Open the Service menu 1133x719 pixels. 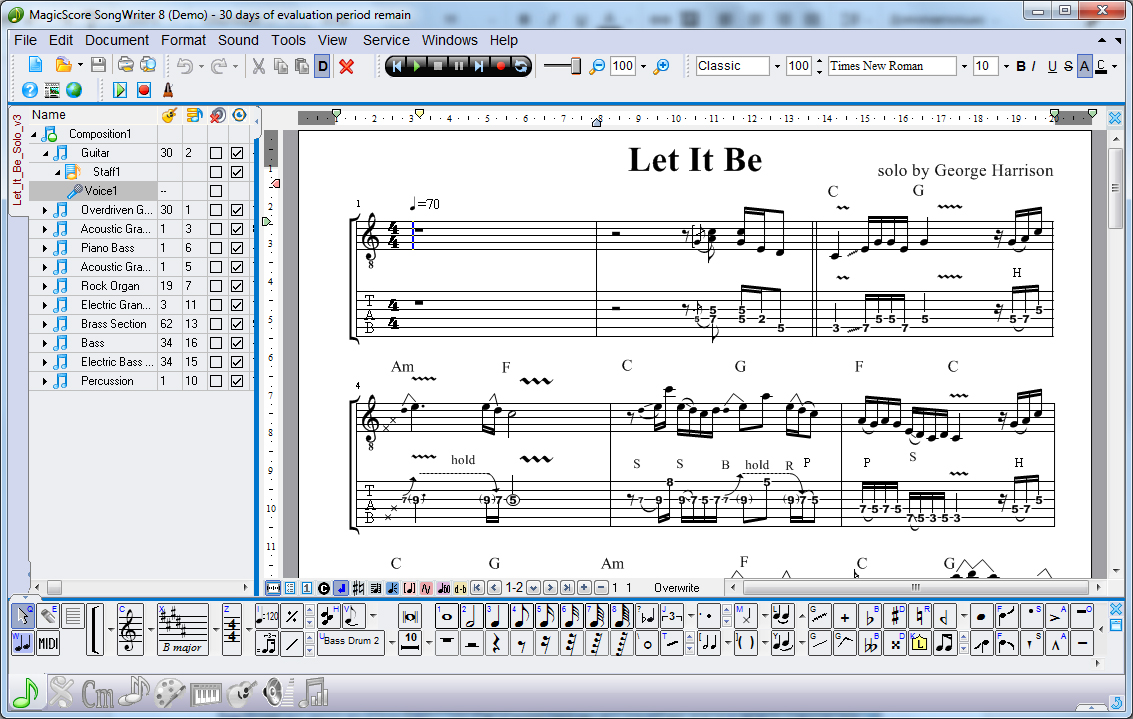pyautogui.click(x=386, y=40)
